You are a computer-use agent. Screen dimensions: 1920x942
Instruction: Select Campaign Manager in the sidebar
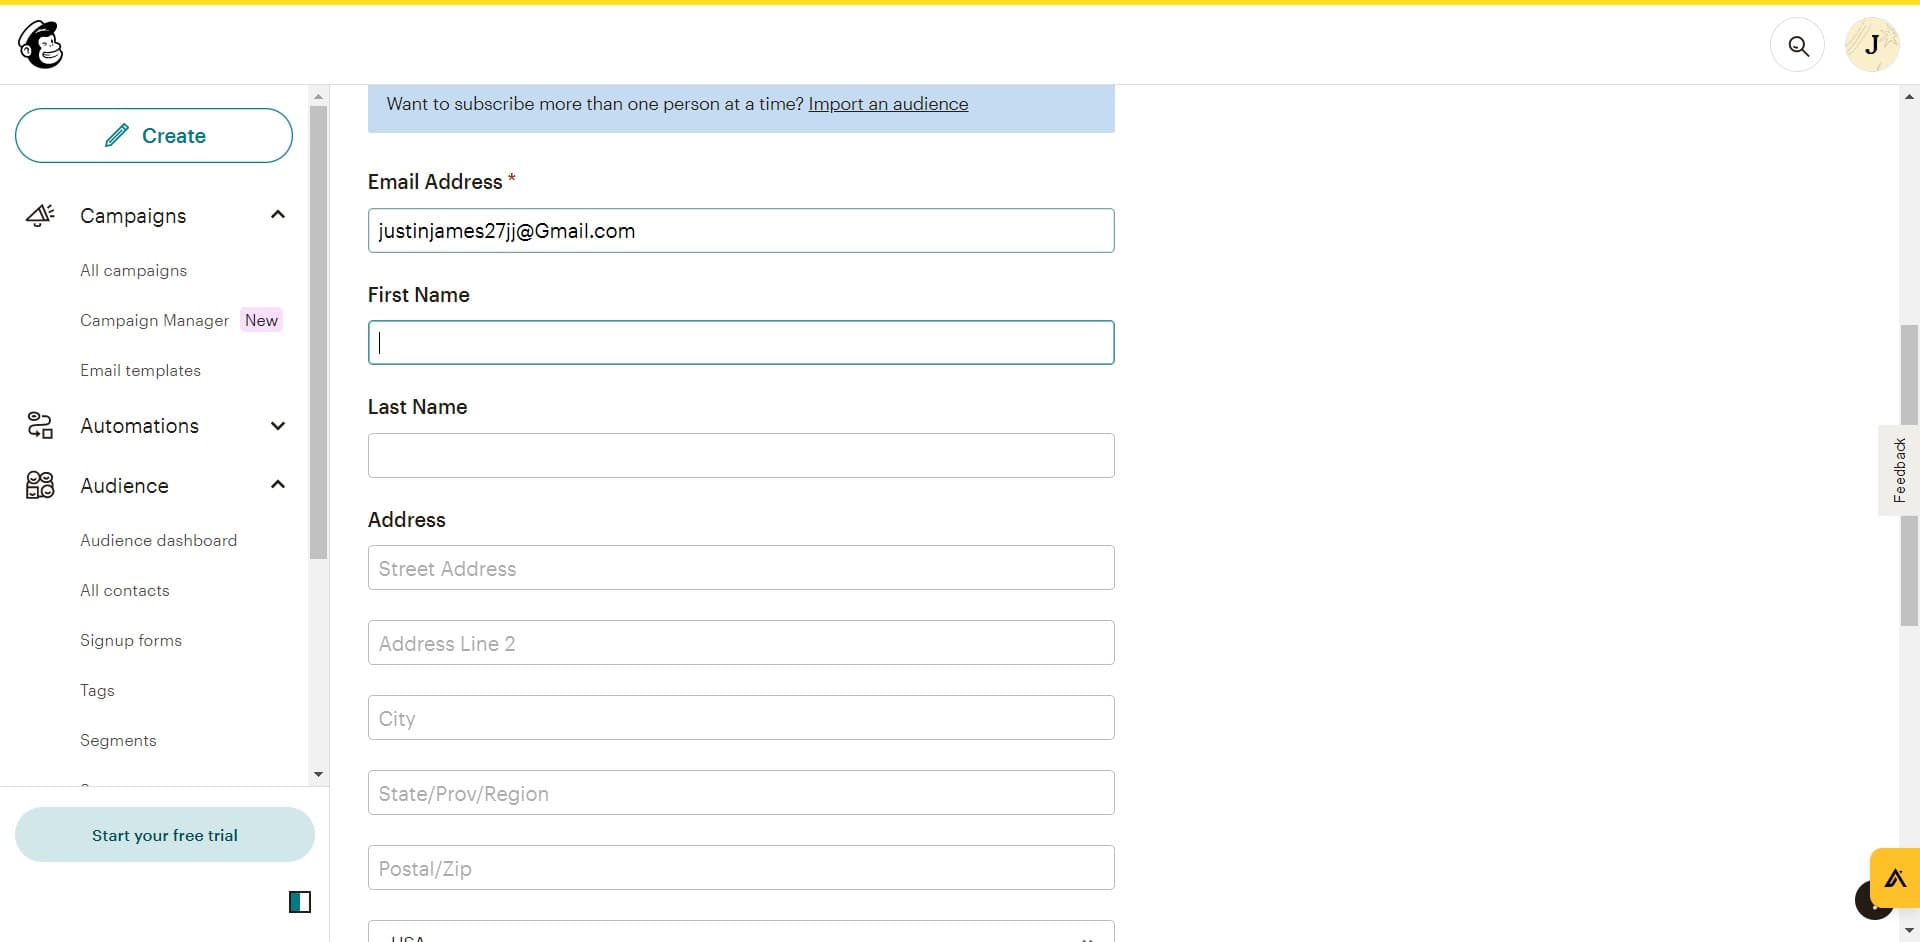(x=153, y=320)
